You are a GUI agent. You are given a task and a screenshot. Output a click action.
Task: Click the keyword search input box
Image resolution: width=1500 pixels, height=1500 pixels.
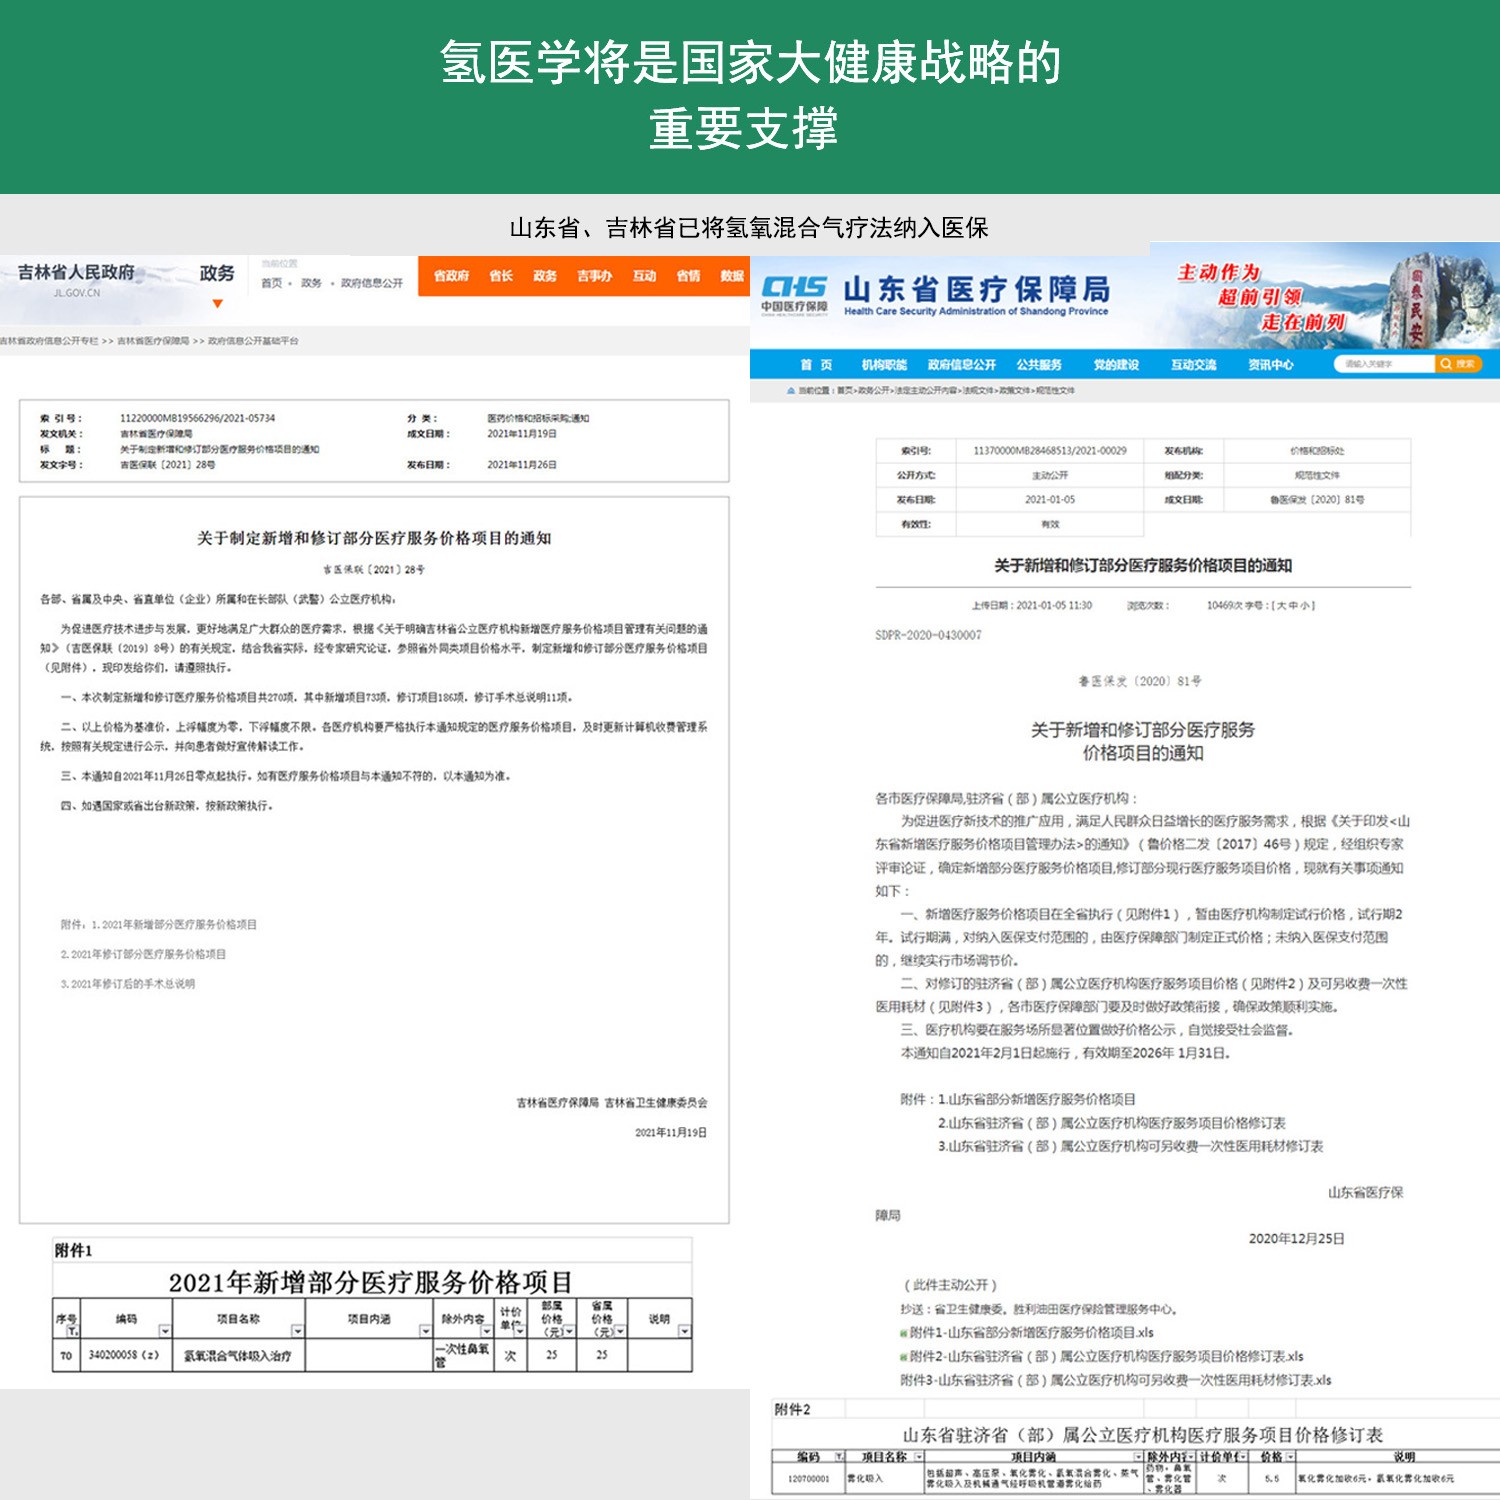(x=1384, y=364)
